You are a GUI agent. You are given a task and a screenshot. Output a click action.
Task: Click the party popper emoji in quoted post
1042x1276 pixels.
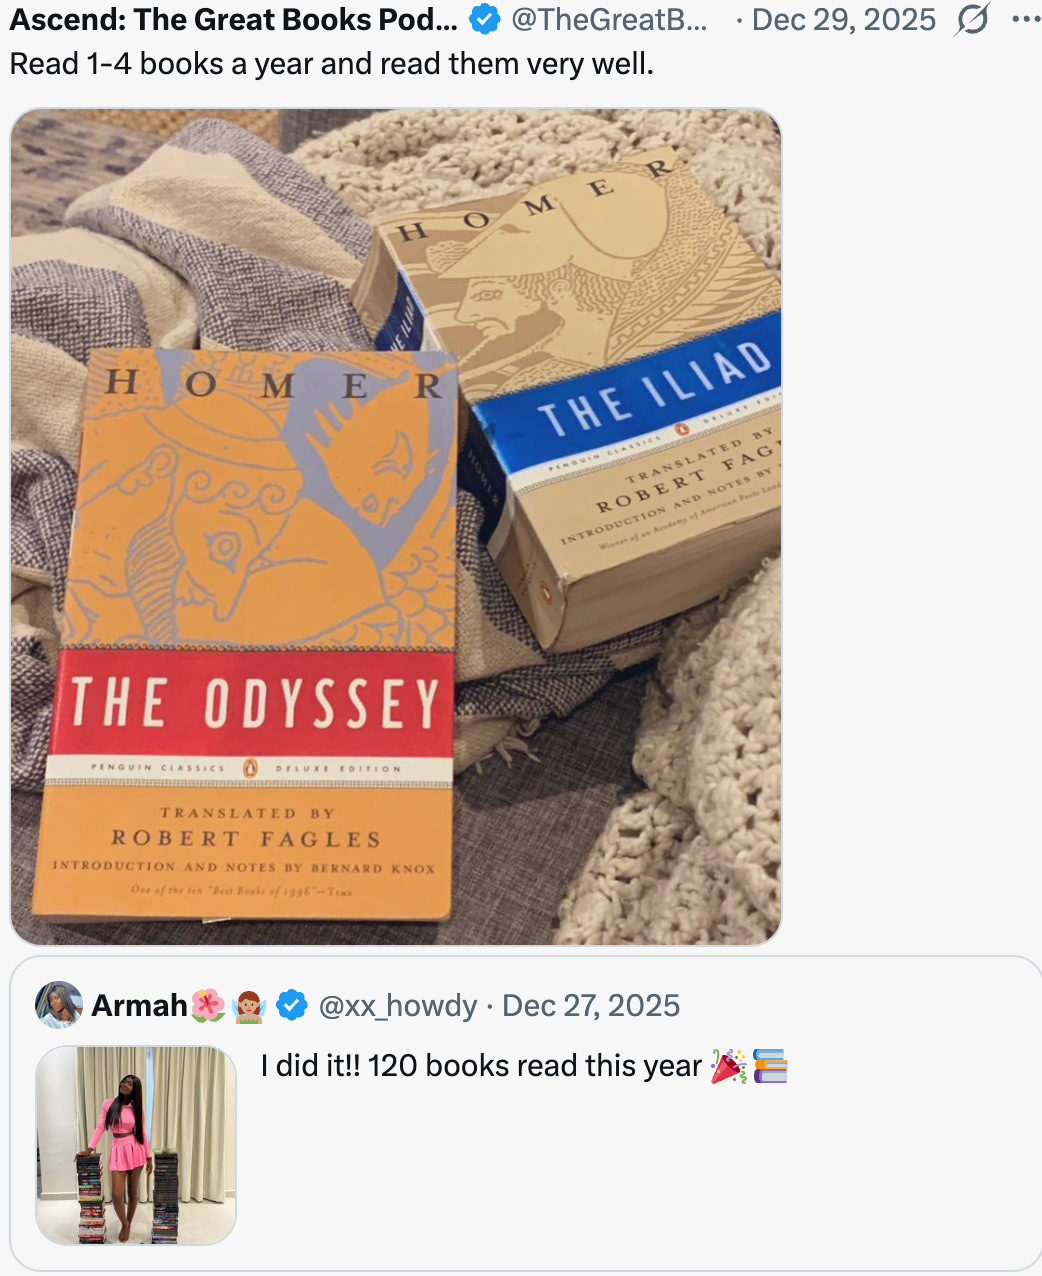pyautogui.click(x=728, y=1067)
